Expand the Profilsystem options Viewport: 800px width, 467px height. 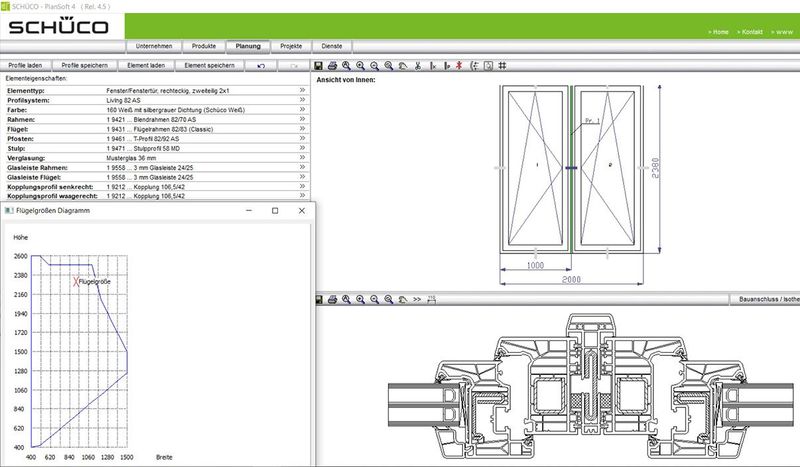302,100
